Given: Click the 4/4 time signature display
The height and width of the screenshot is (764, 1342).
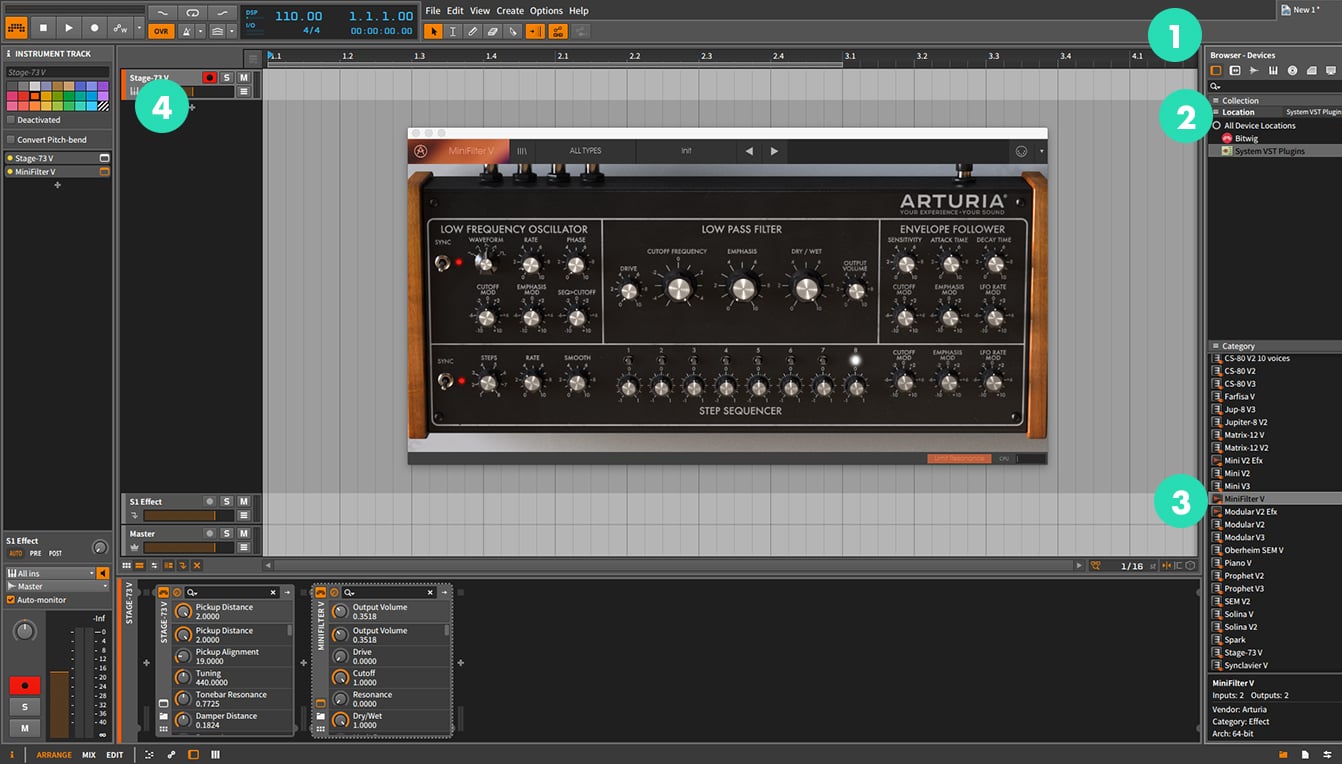Looking at the screenshot, I should click(312, 30).
